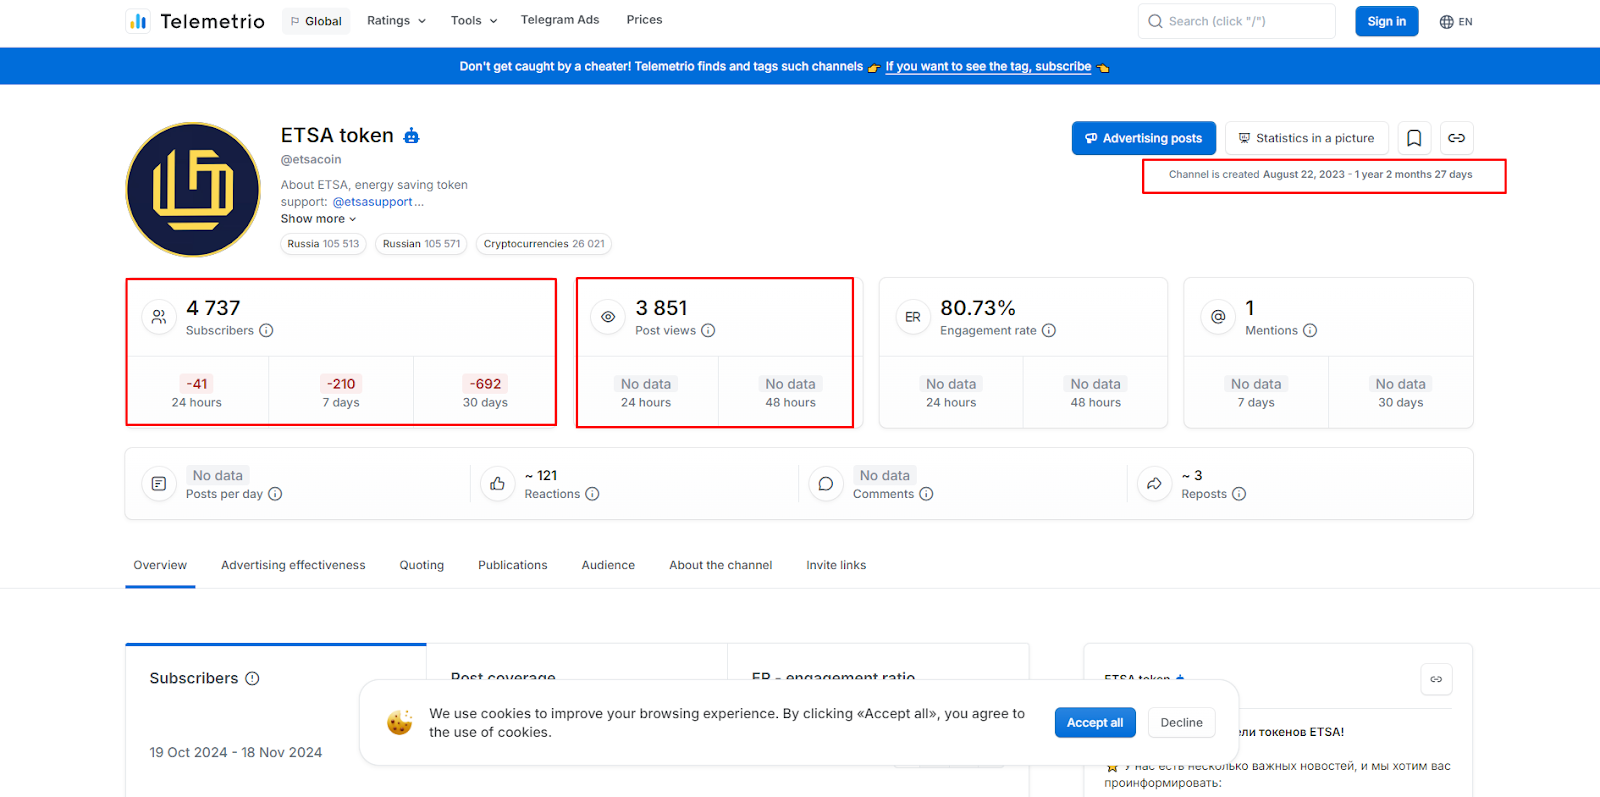Open the @etsasupport link
Screen dimensions: 1600x797
tap(372, 202)
